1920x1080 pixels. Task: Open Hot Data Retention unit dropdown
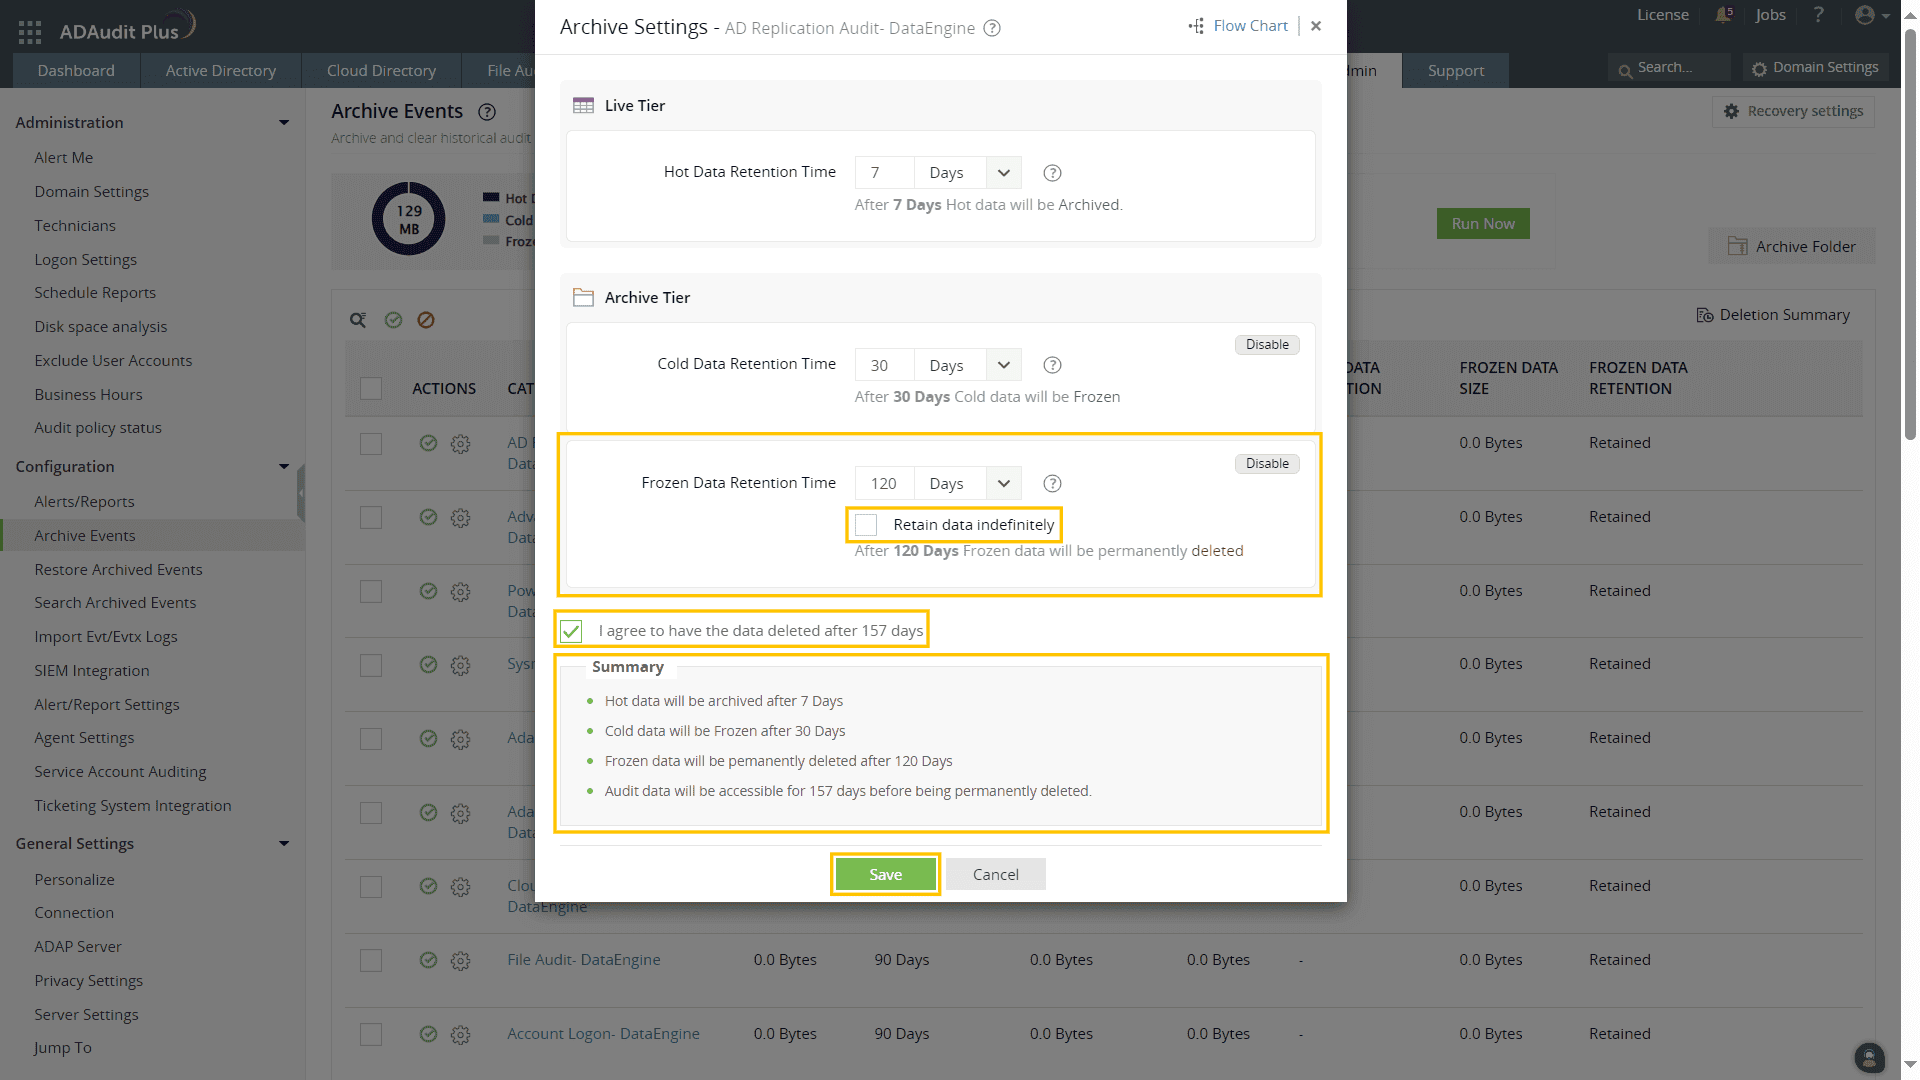pyautogui.click(x=1003, y=173)
